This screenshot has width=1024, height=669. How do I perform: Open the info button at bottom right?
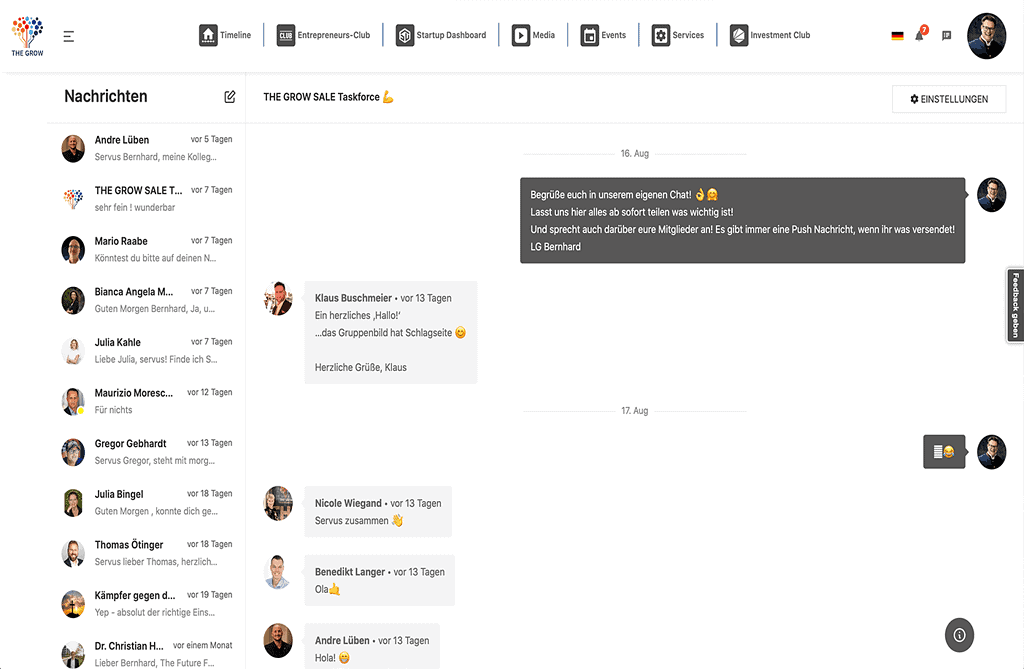[x=959, y=635]
